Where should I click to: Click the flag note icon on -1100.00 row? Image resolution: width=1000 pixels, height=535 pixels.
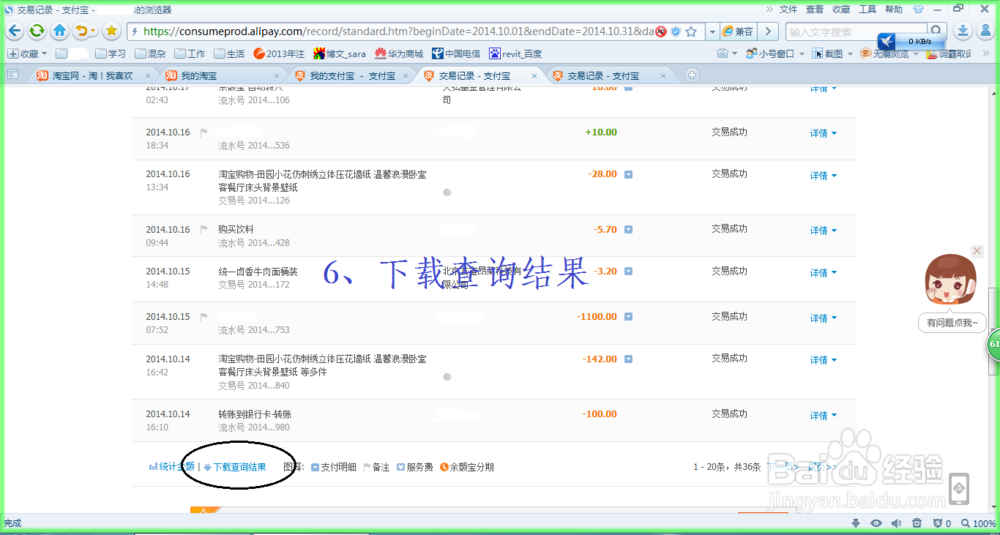coord(204,317)
